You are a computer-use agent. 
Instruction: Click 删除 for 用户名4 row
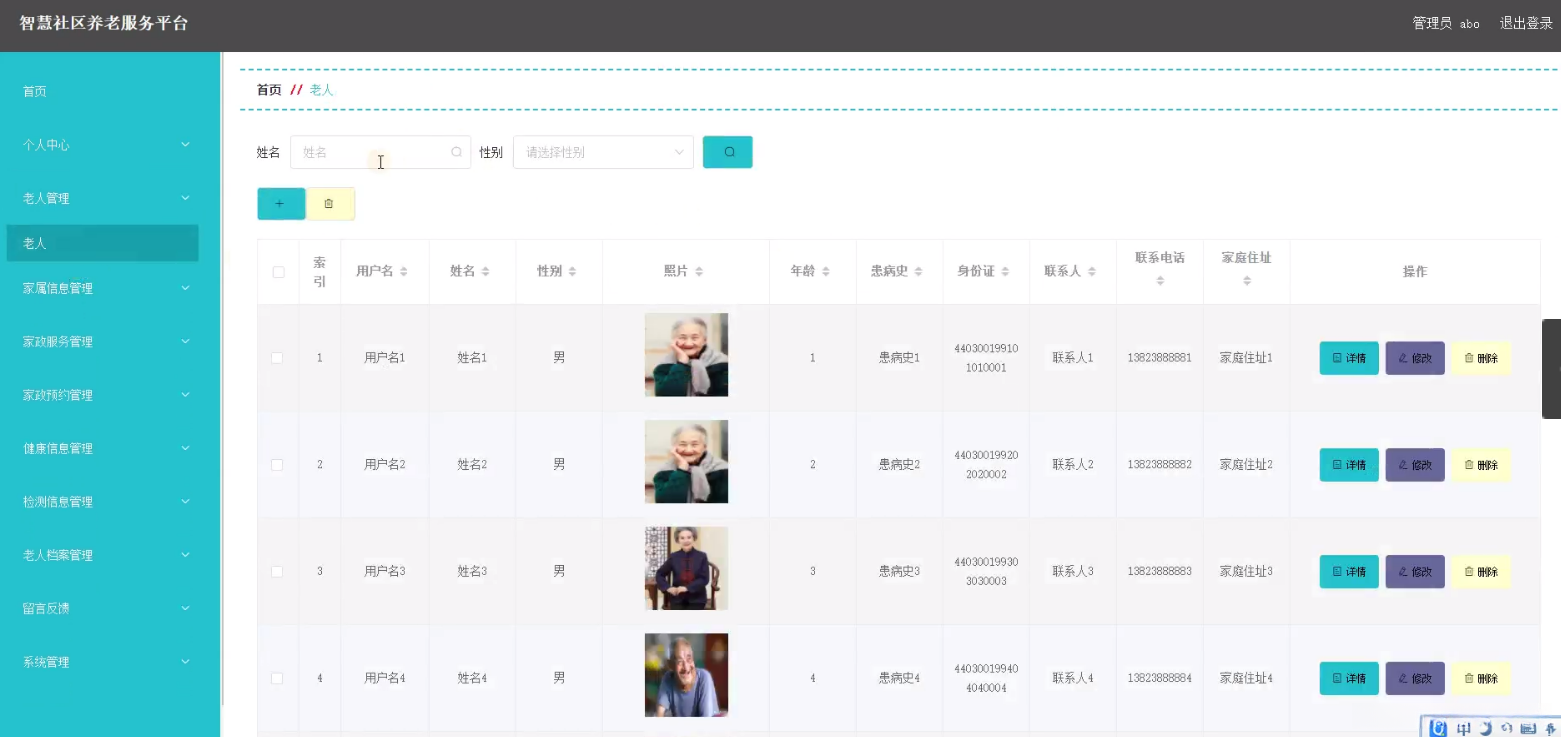[1481, 678]
